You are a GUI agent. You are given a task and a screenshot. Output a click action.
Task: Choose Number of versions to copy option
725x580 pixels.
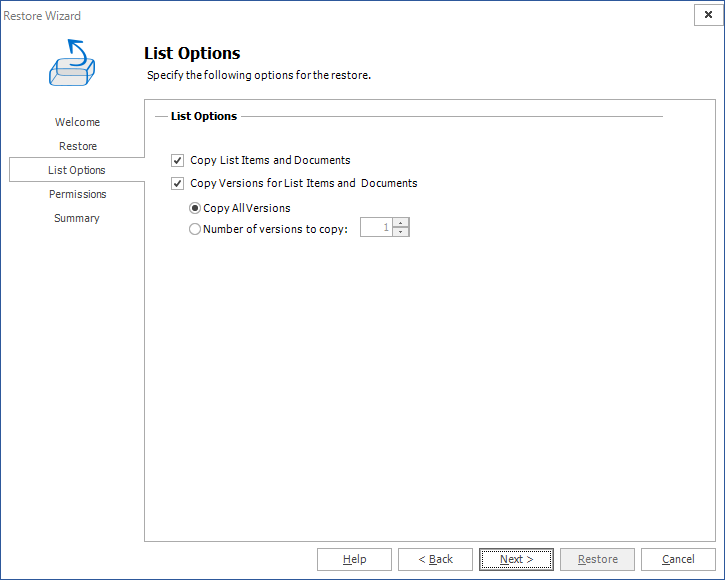[195, 229]
